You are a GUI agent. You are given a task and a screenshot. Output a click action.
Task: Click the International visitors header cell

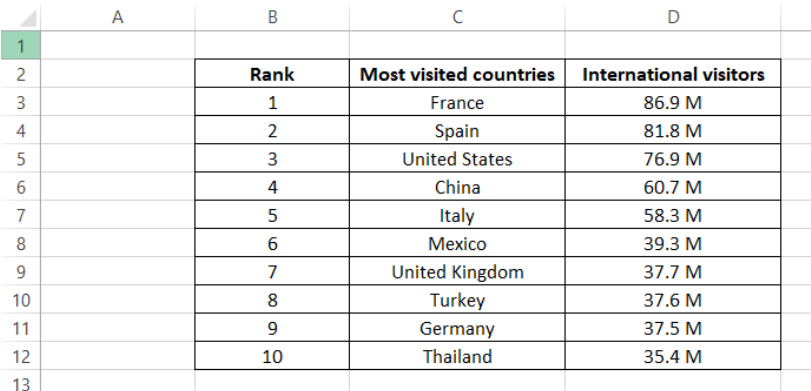click(x=673, y=73)
